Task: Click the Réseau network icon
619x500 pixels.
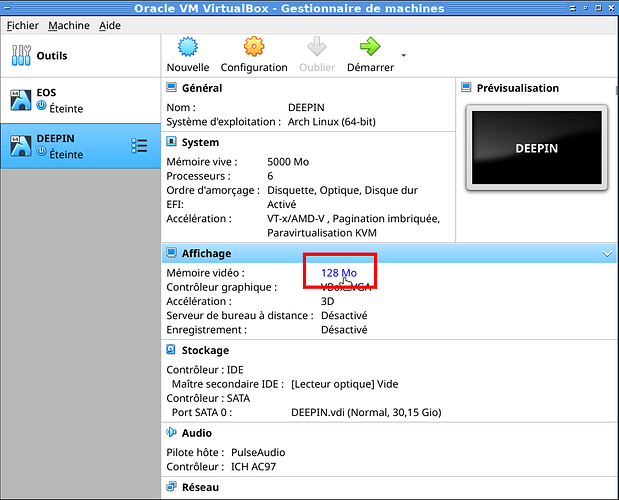Action: 171,487
